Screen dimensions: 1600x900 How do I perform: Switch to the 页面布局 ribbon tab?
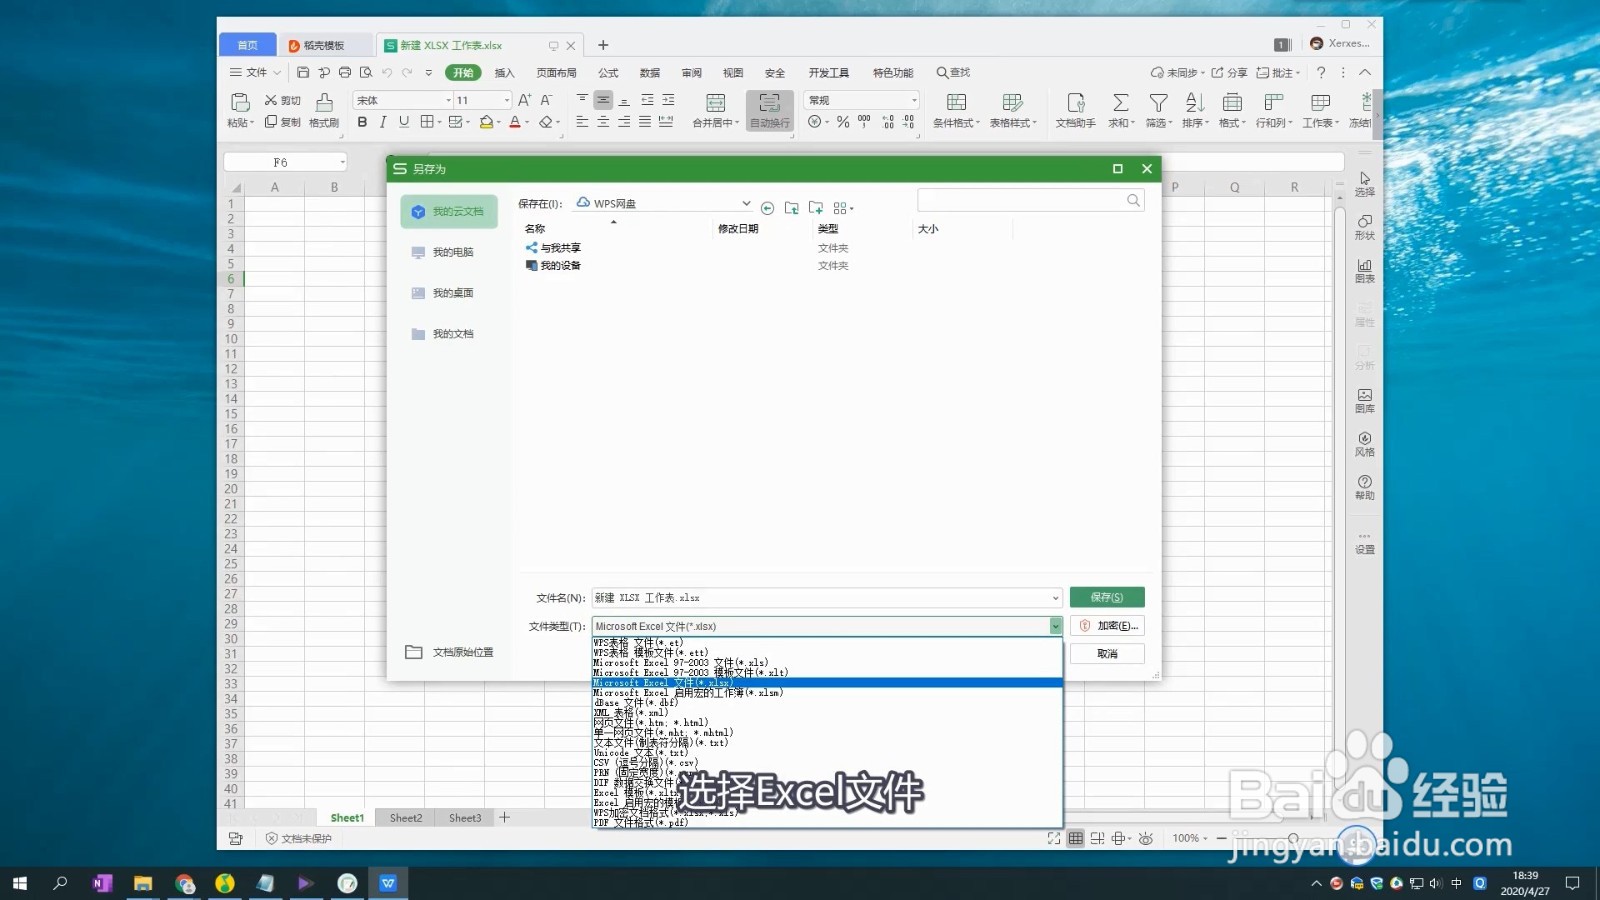point(556,73)
